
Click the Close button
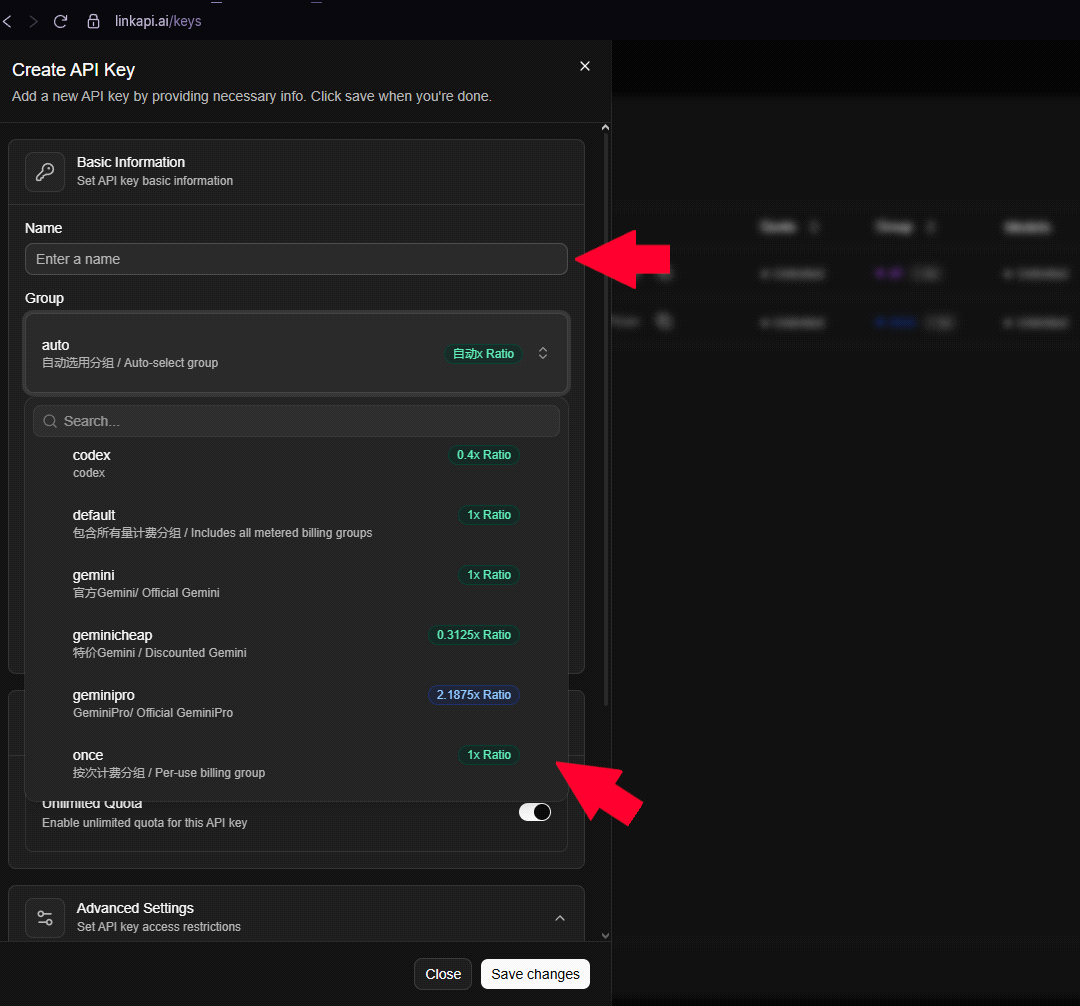pyautogui.click(x=443, y=974)
